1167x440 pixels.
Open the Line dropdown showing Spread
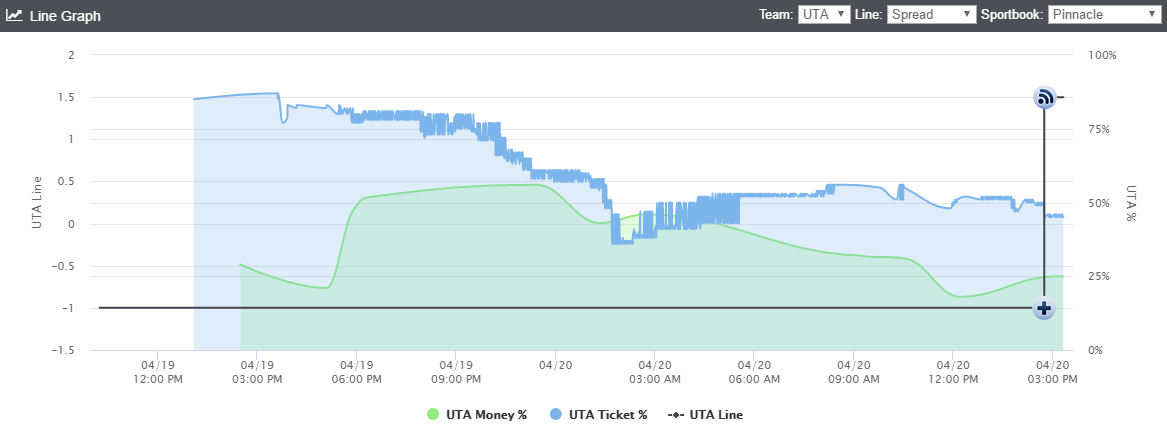click(931, 14)
